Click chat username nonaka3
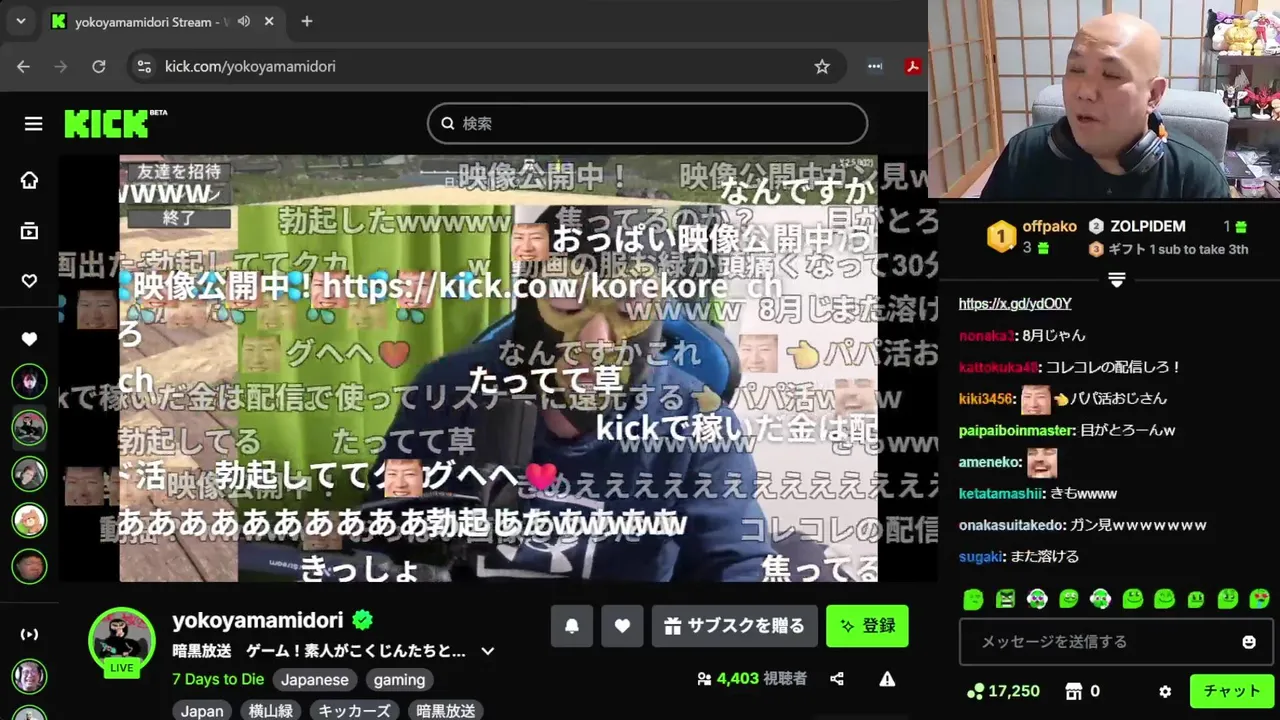1280x720 pixels. tap(987, 336)
